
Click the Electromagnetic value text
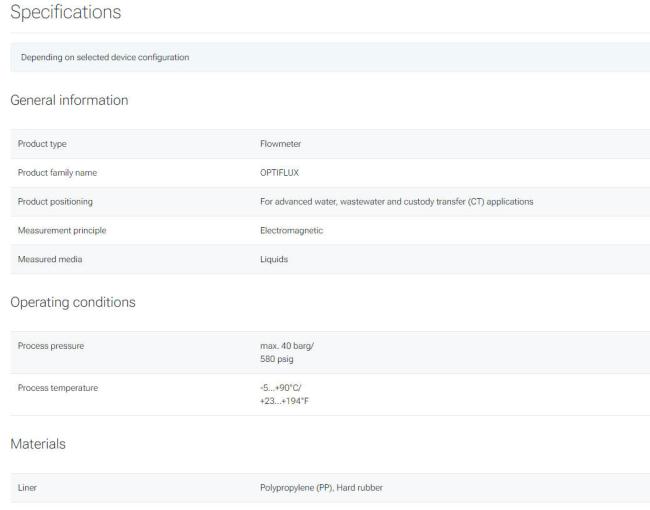[x=291, y=231]
